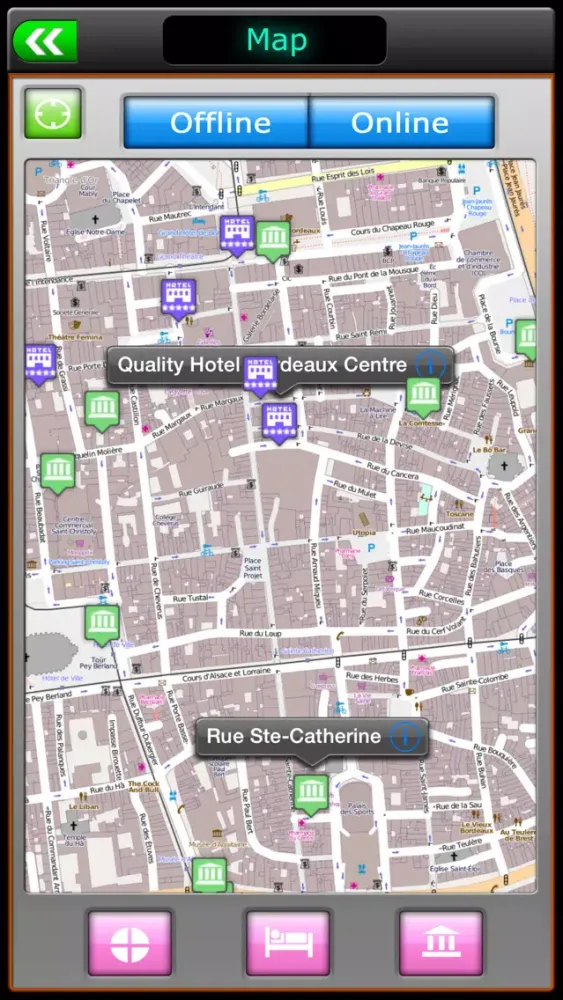Switch to the Offline map tab

tap(216, 122)
